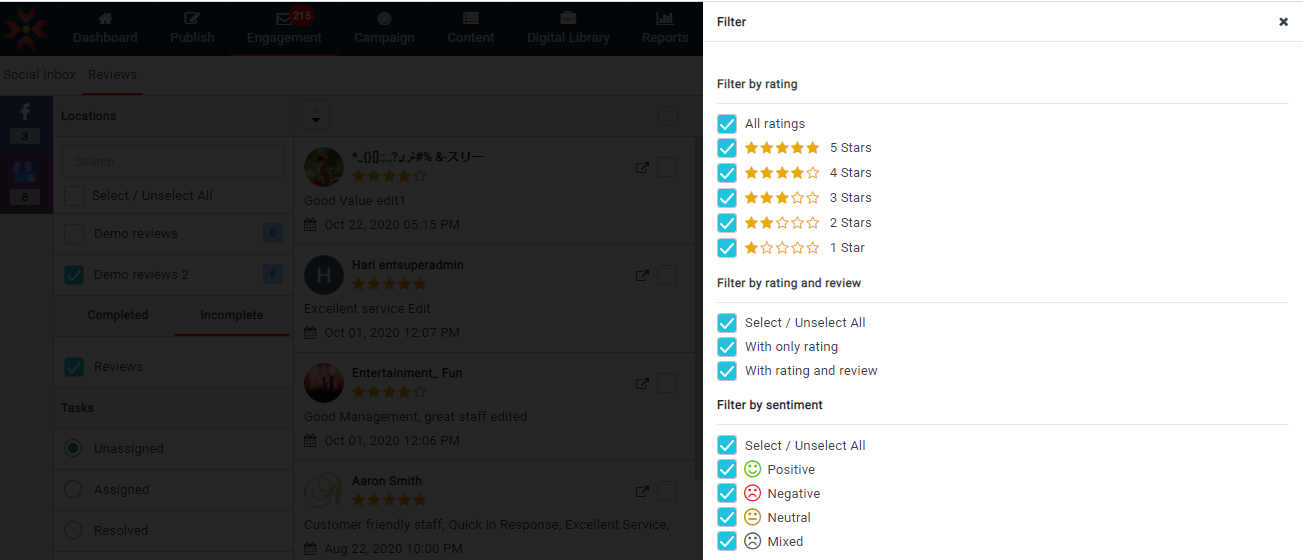Toggle the 5 Stars rating checkbox
The height and width of the screenshot is (560, 1303).
click(x=727, y=148)
